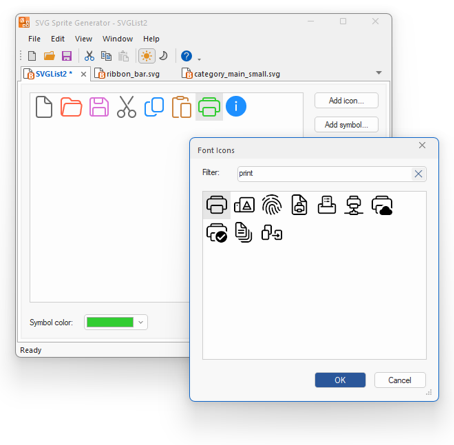Choose the stacked documents font icon
This screenshot has width=454, height=445.
pyautogui.click(x=244, y=232)
